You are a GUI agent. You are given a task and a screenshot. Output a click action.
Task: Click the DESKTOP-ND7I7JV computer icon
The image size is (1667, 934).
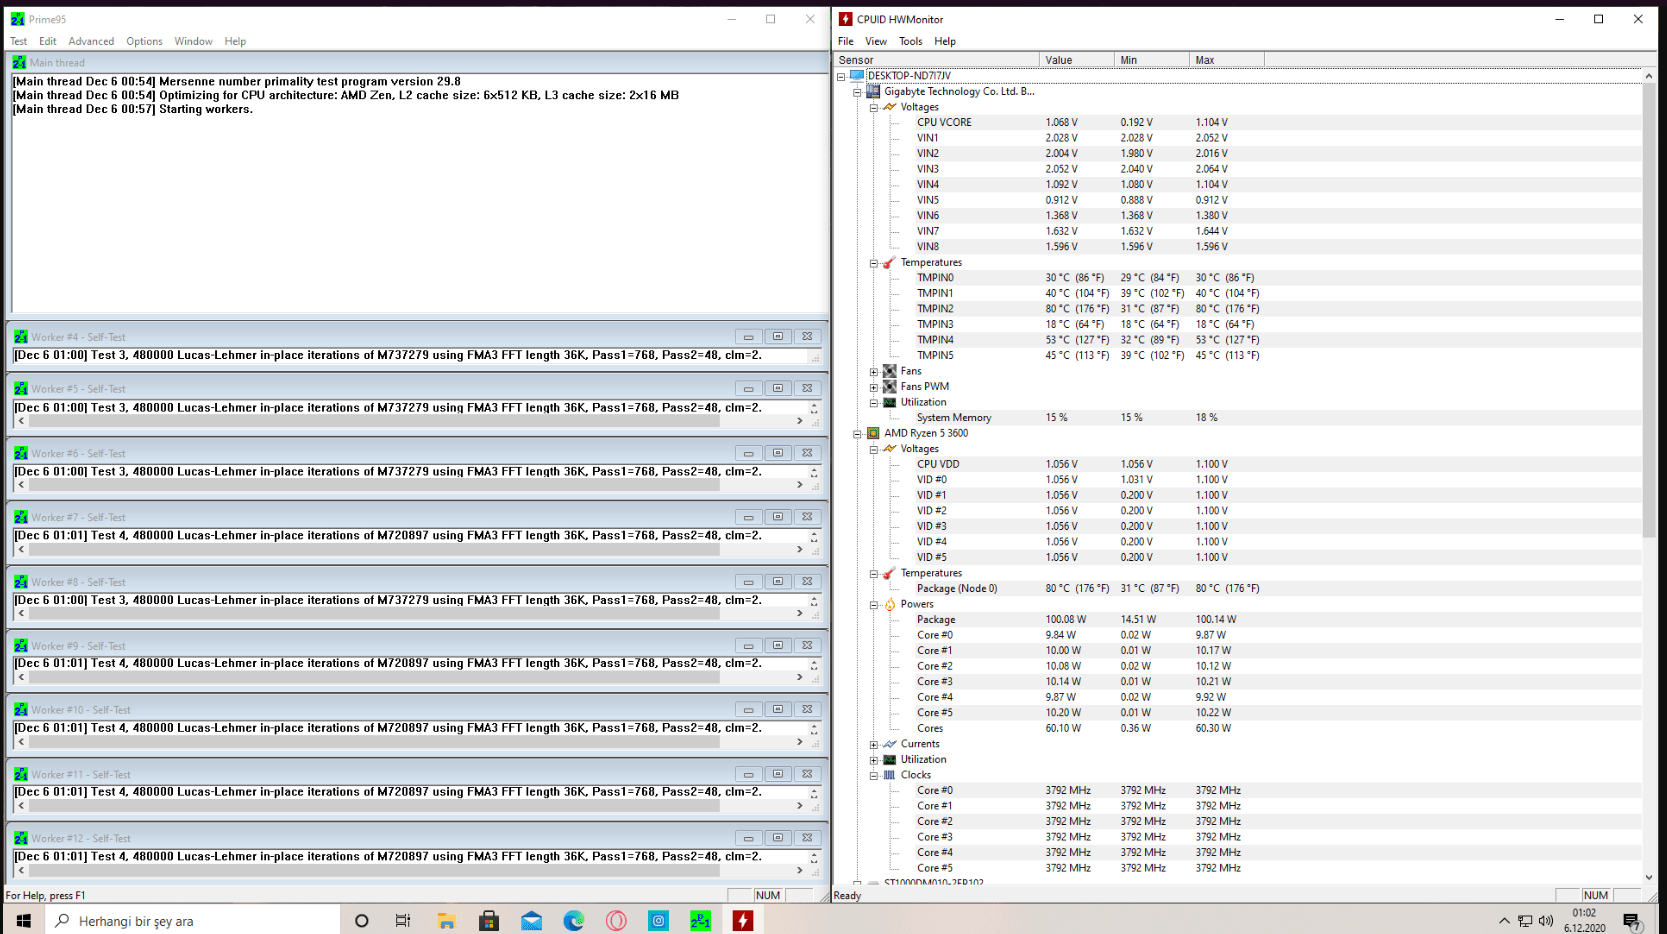(857, 75)
